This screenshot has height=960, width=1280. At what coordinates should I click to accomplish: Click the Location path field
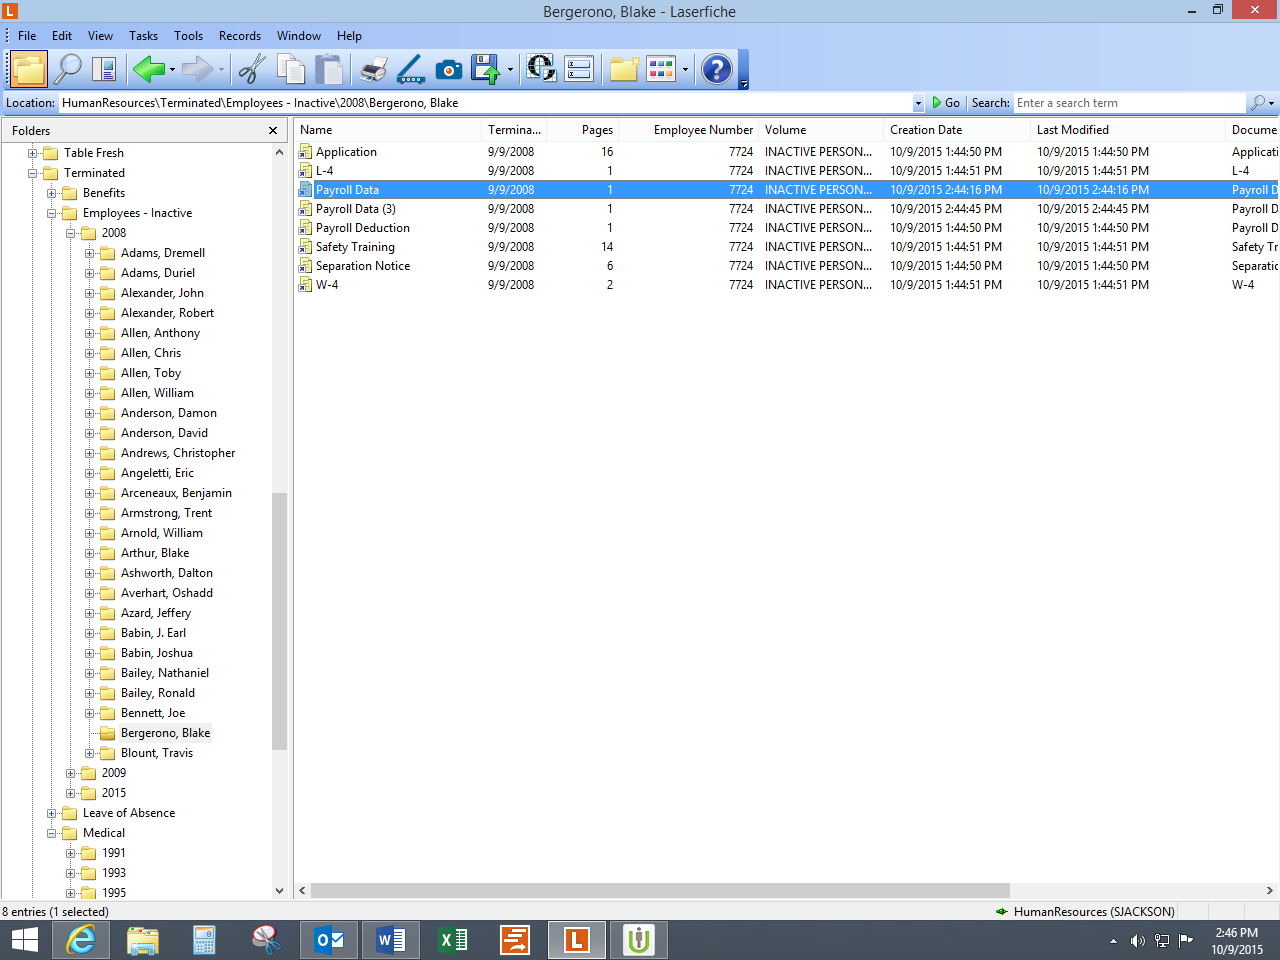click(486, 103)
